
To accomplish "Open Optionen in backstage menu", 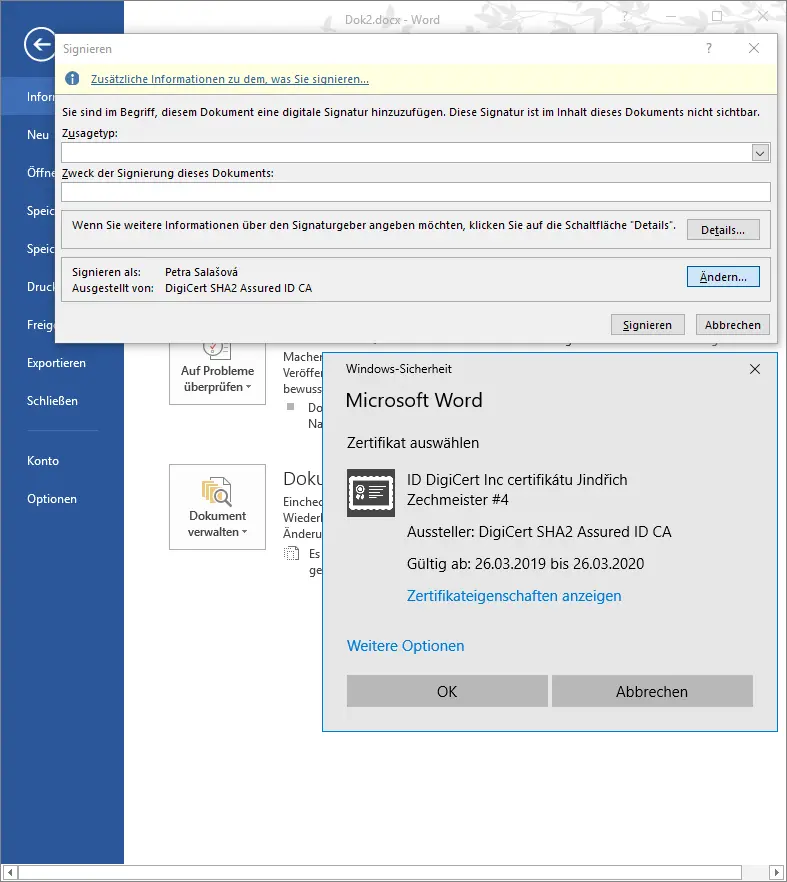I will (52, 499).
